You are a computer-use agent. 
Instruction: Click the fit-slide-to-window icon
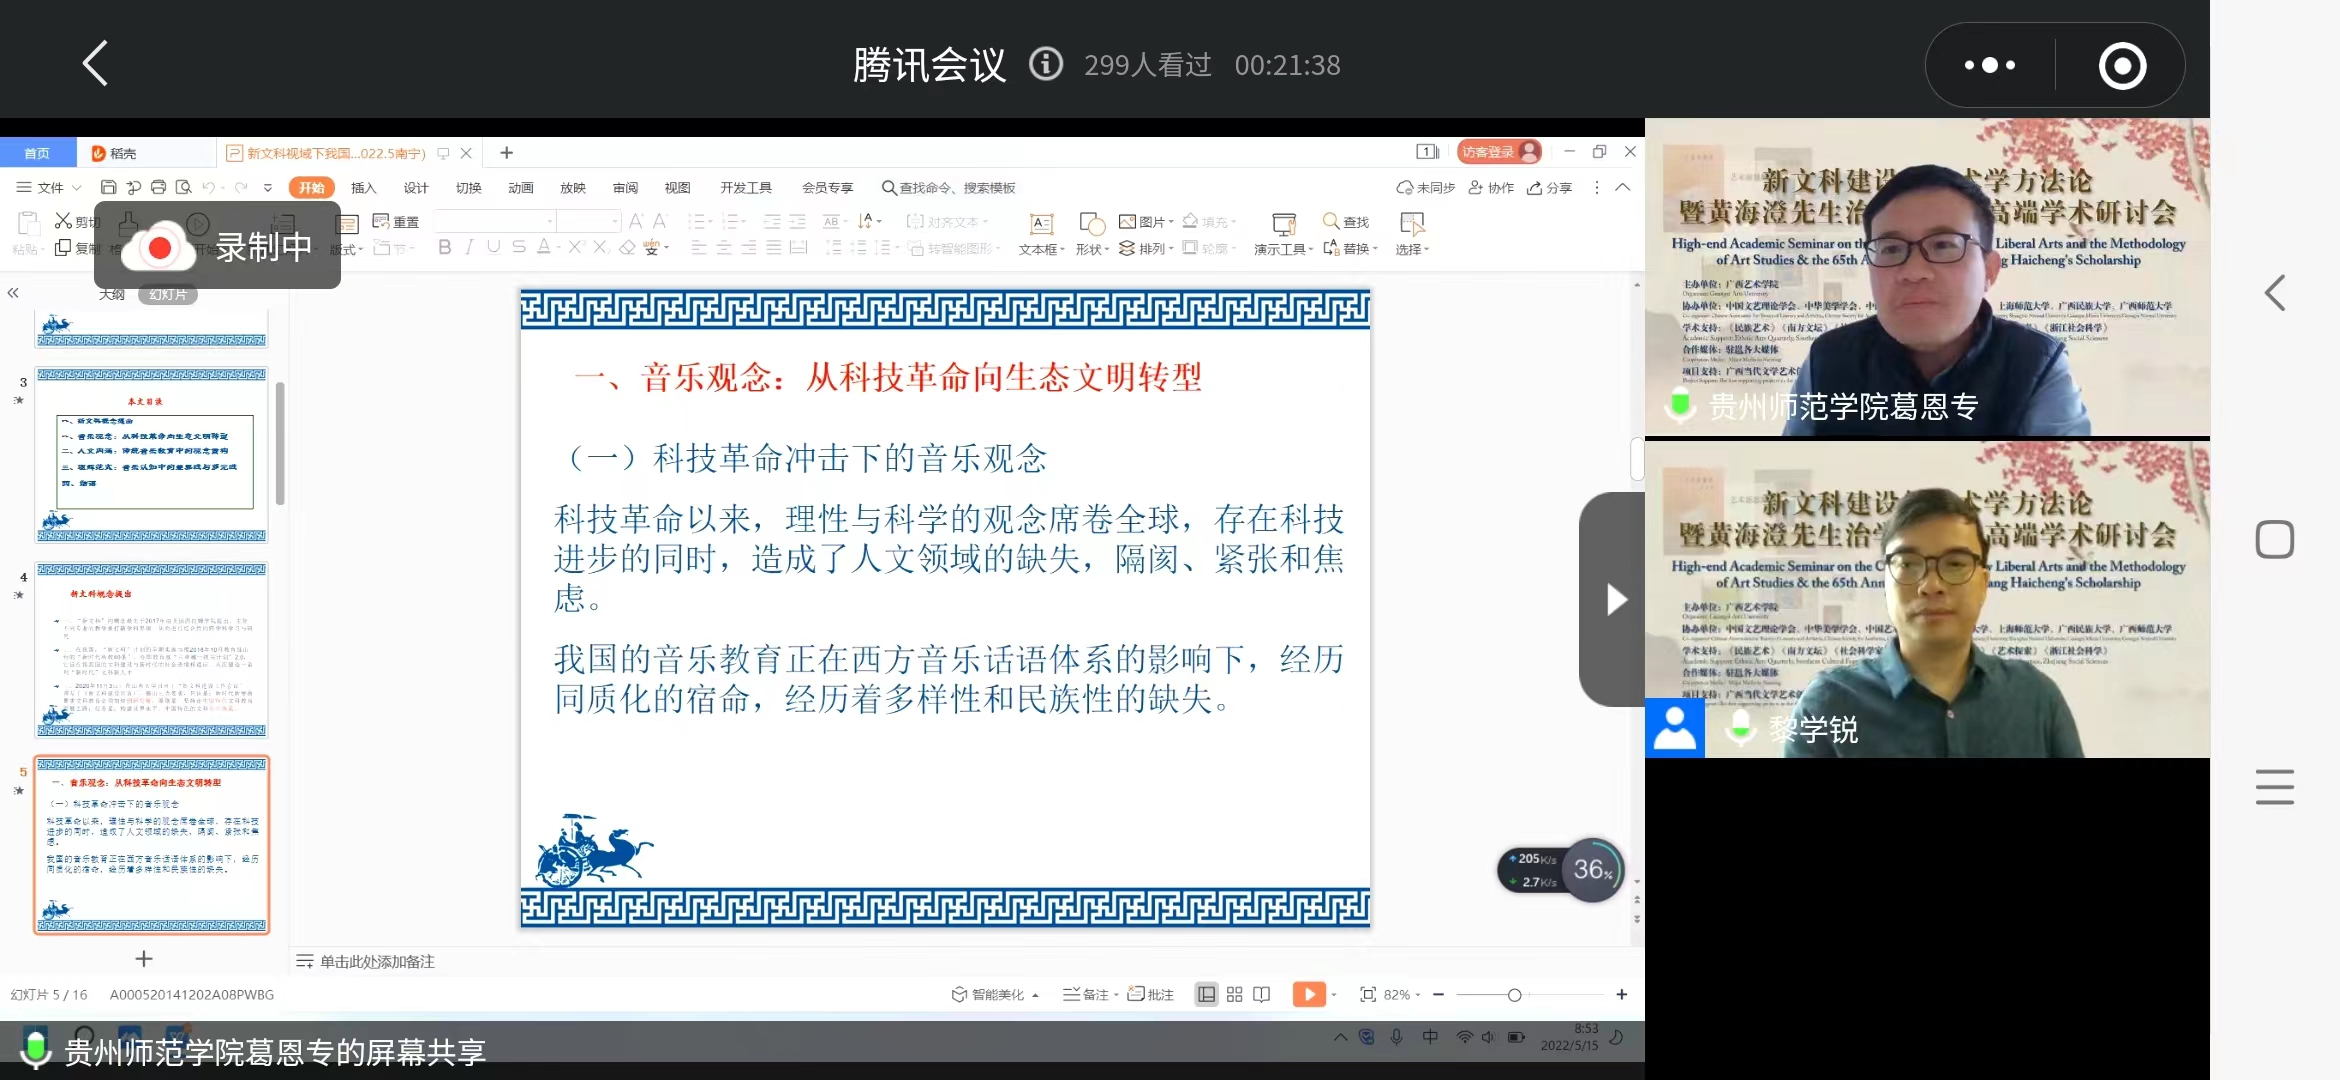coord(1367,994)
